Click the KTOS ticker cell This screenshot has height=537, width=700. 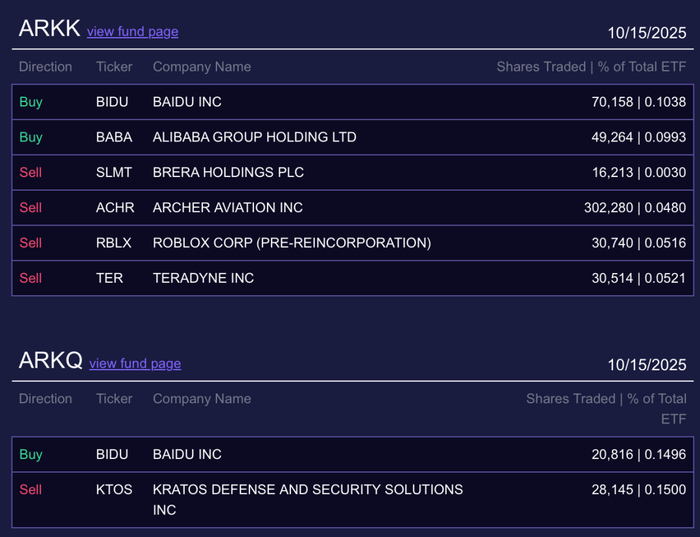114,490
